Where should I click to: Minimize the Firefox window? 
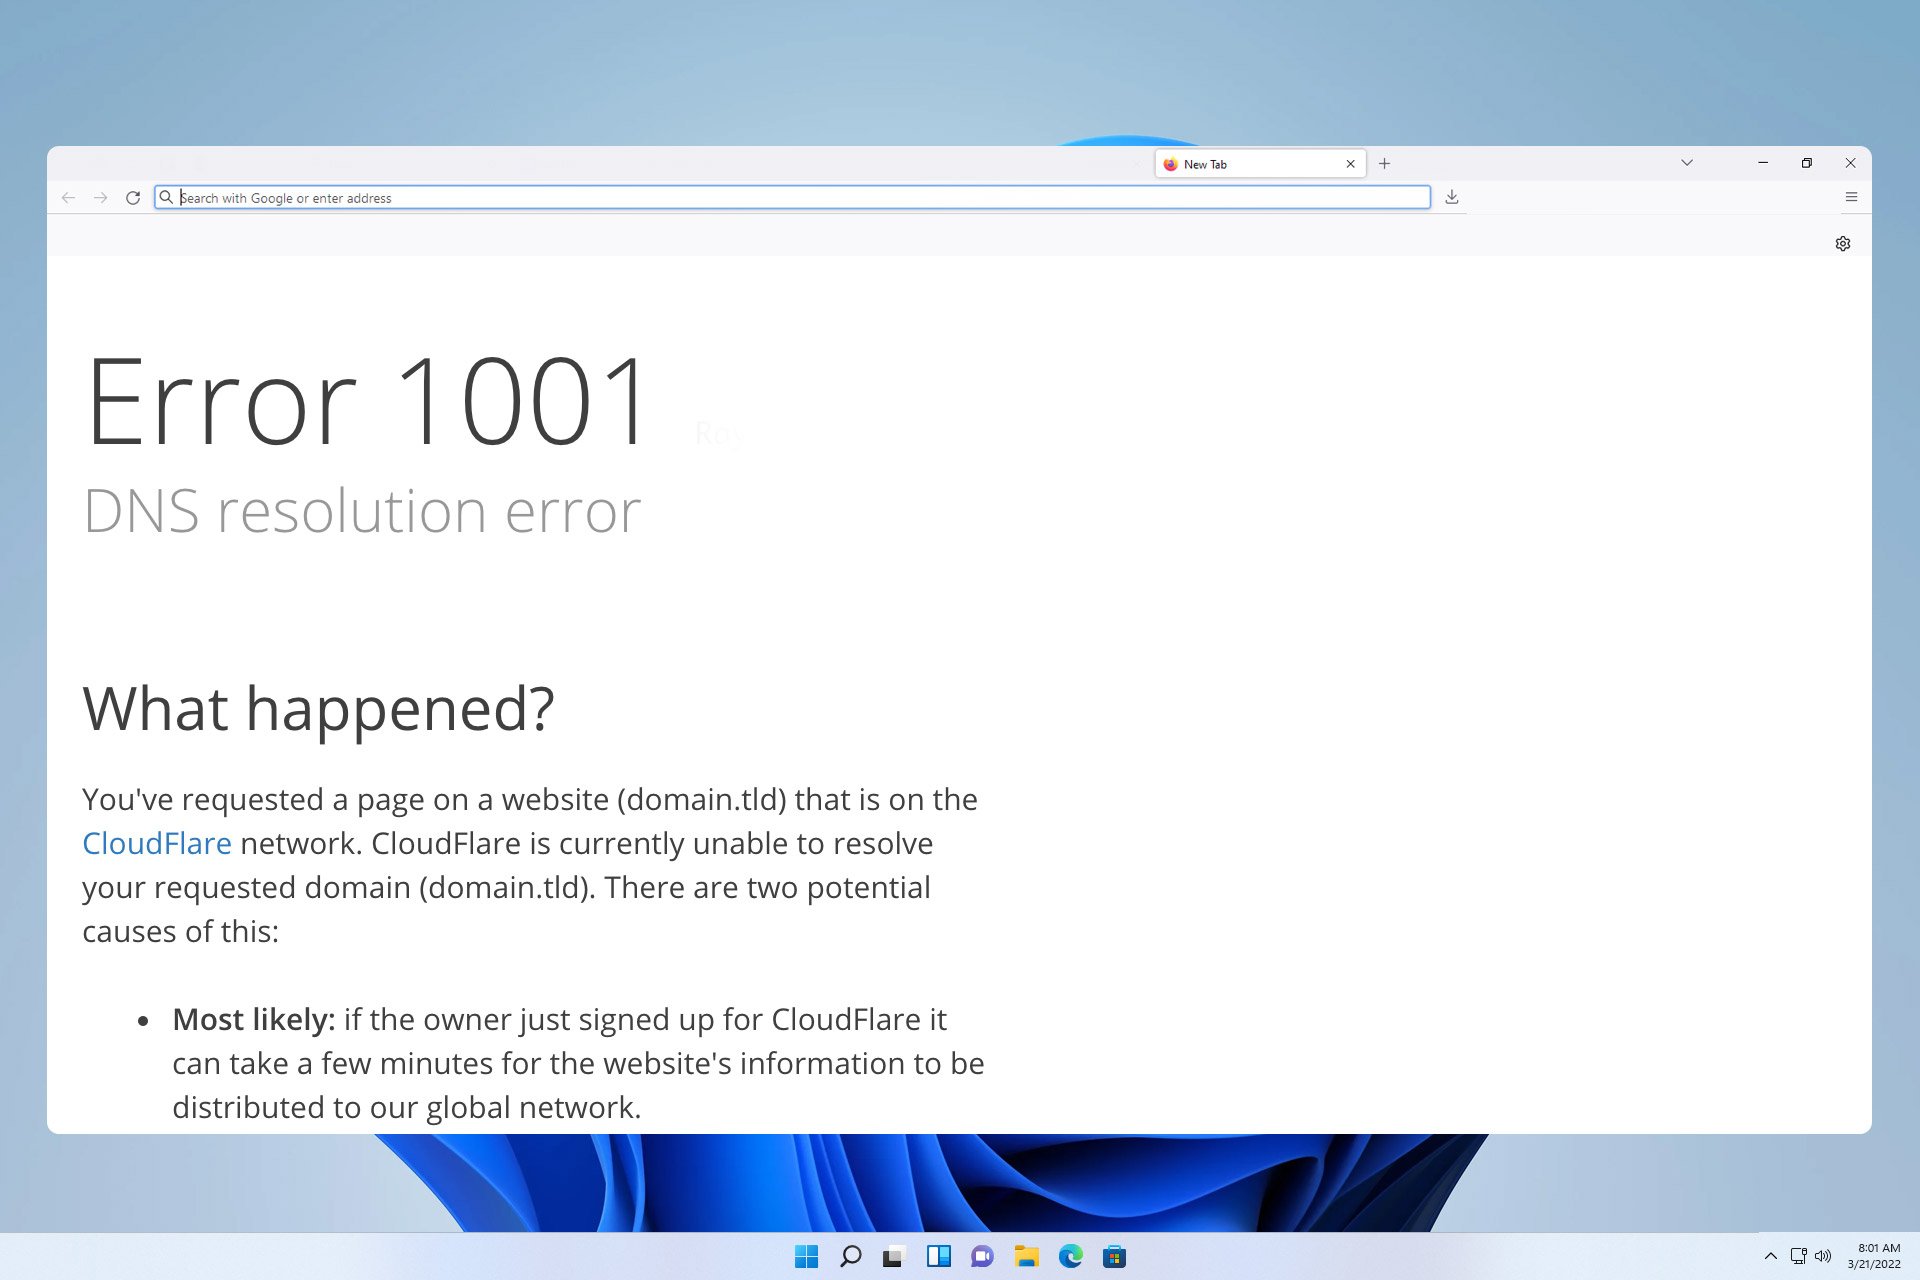point(1763,163)
